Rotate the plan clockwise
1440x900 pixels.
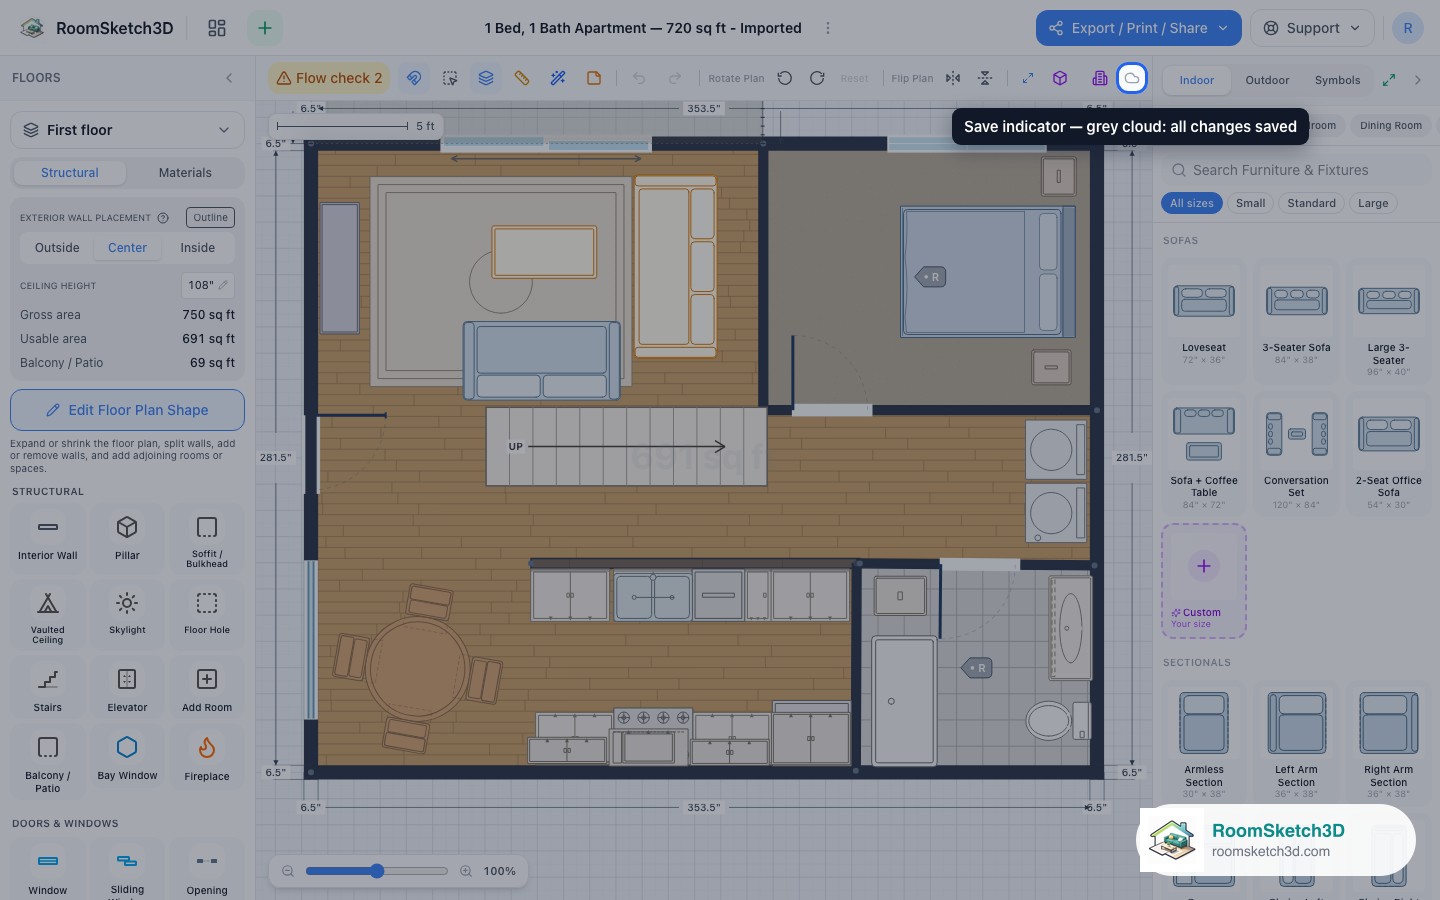coord(817,78)
